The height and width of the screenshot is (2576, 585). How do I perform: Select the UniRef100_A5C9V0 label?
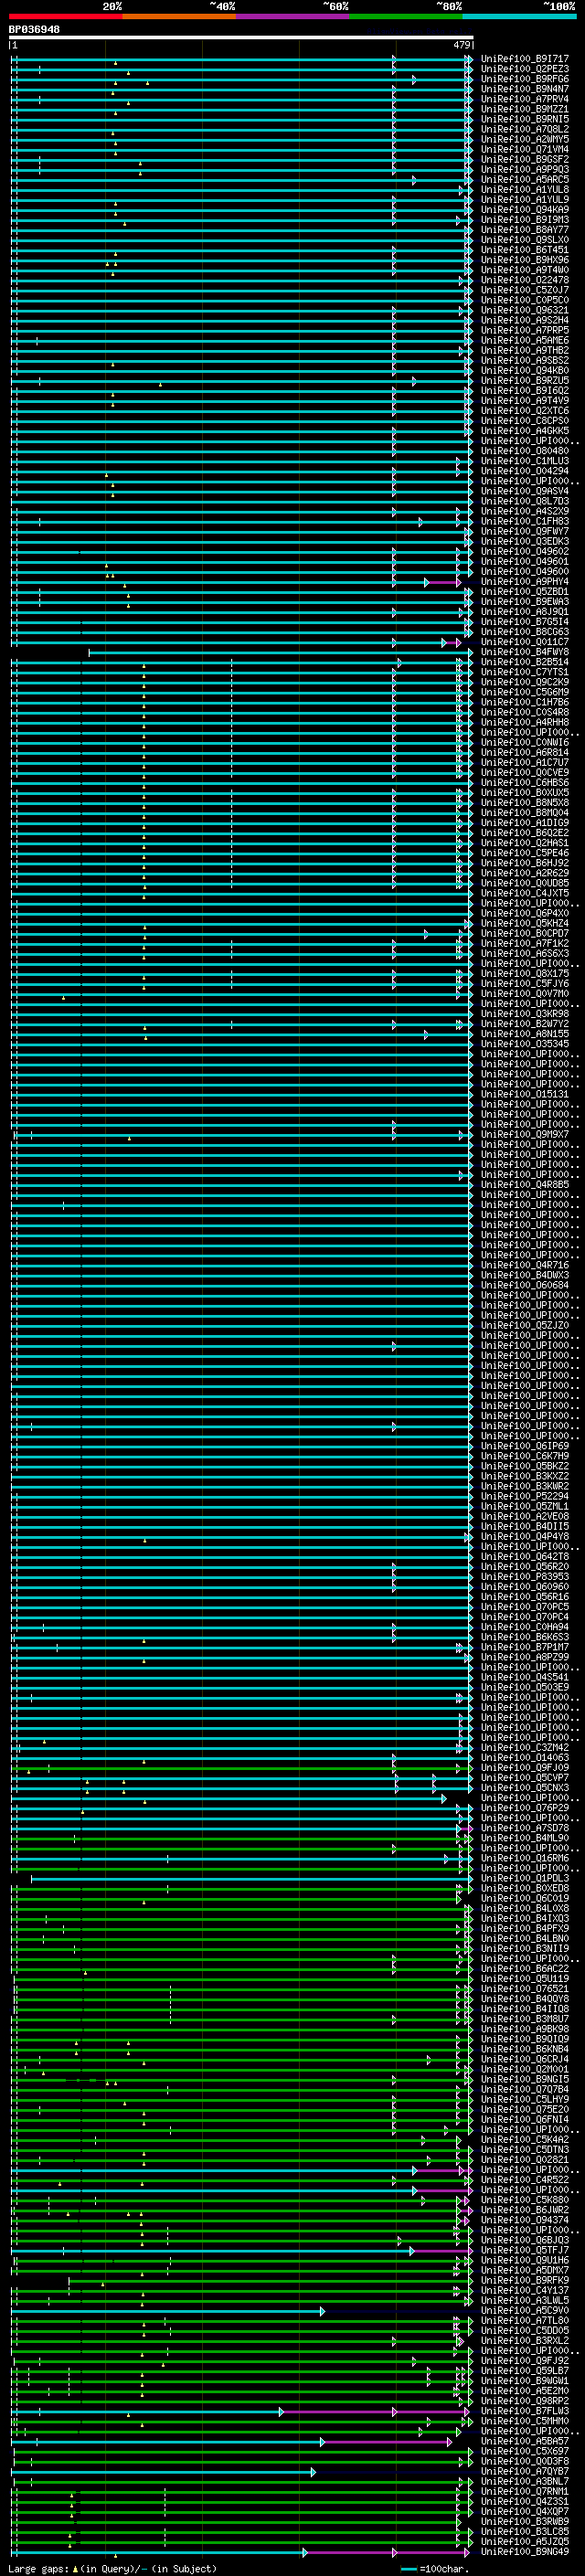(x=525, y=2310)
